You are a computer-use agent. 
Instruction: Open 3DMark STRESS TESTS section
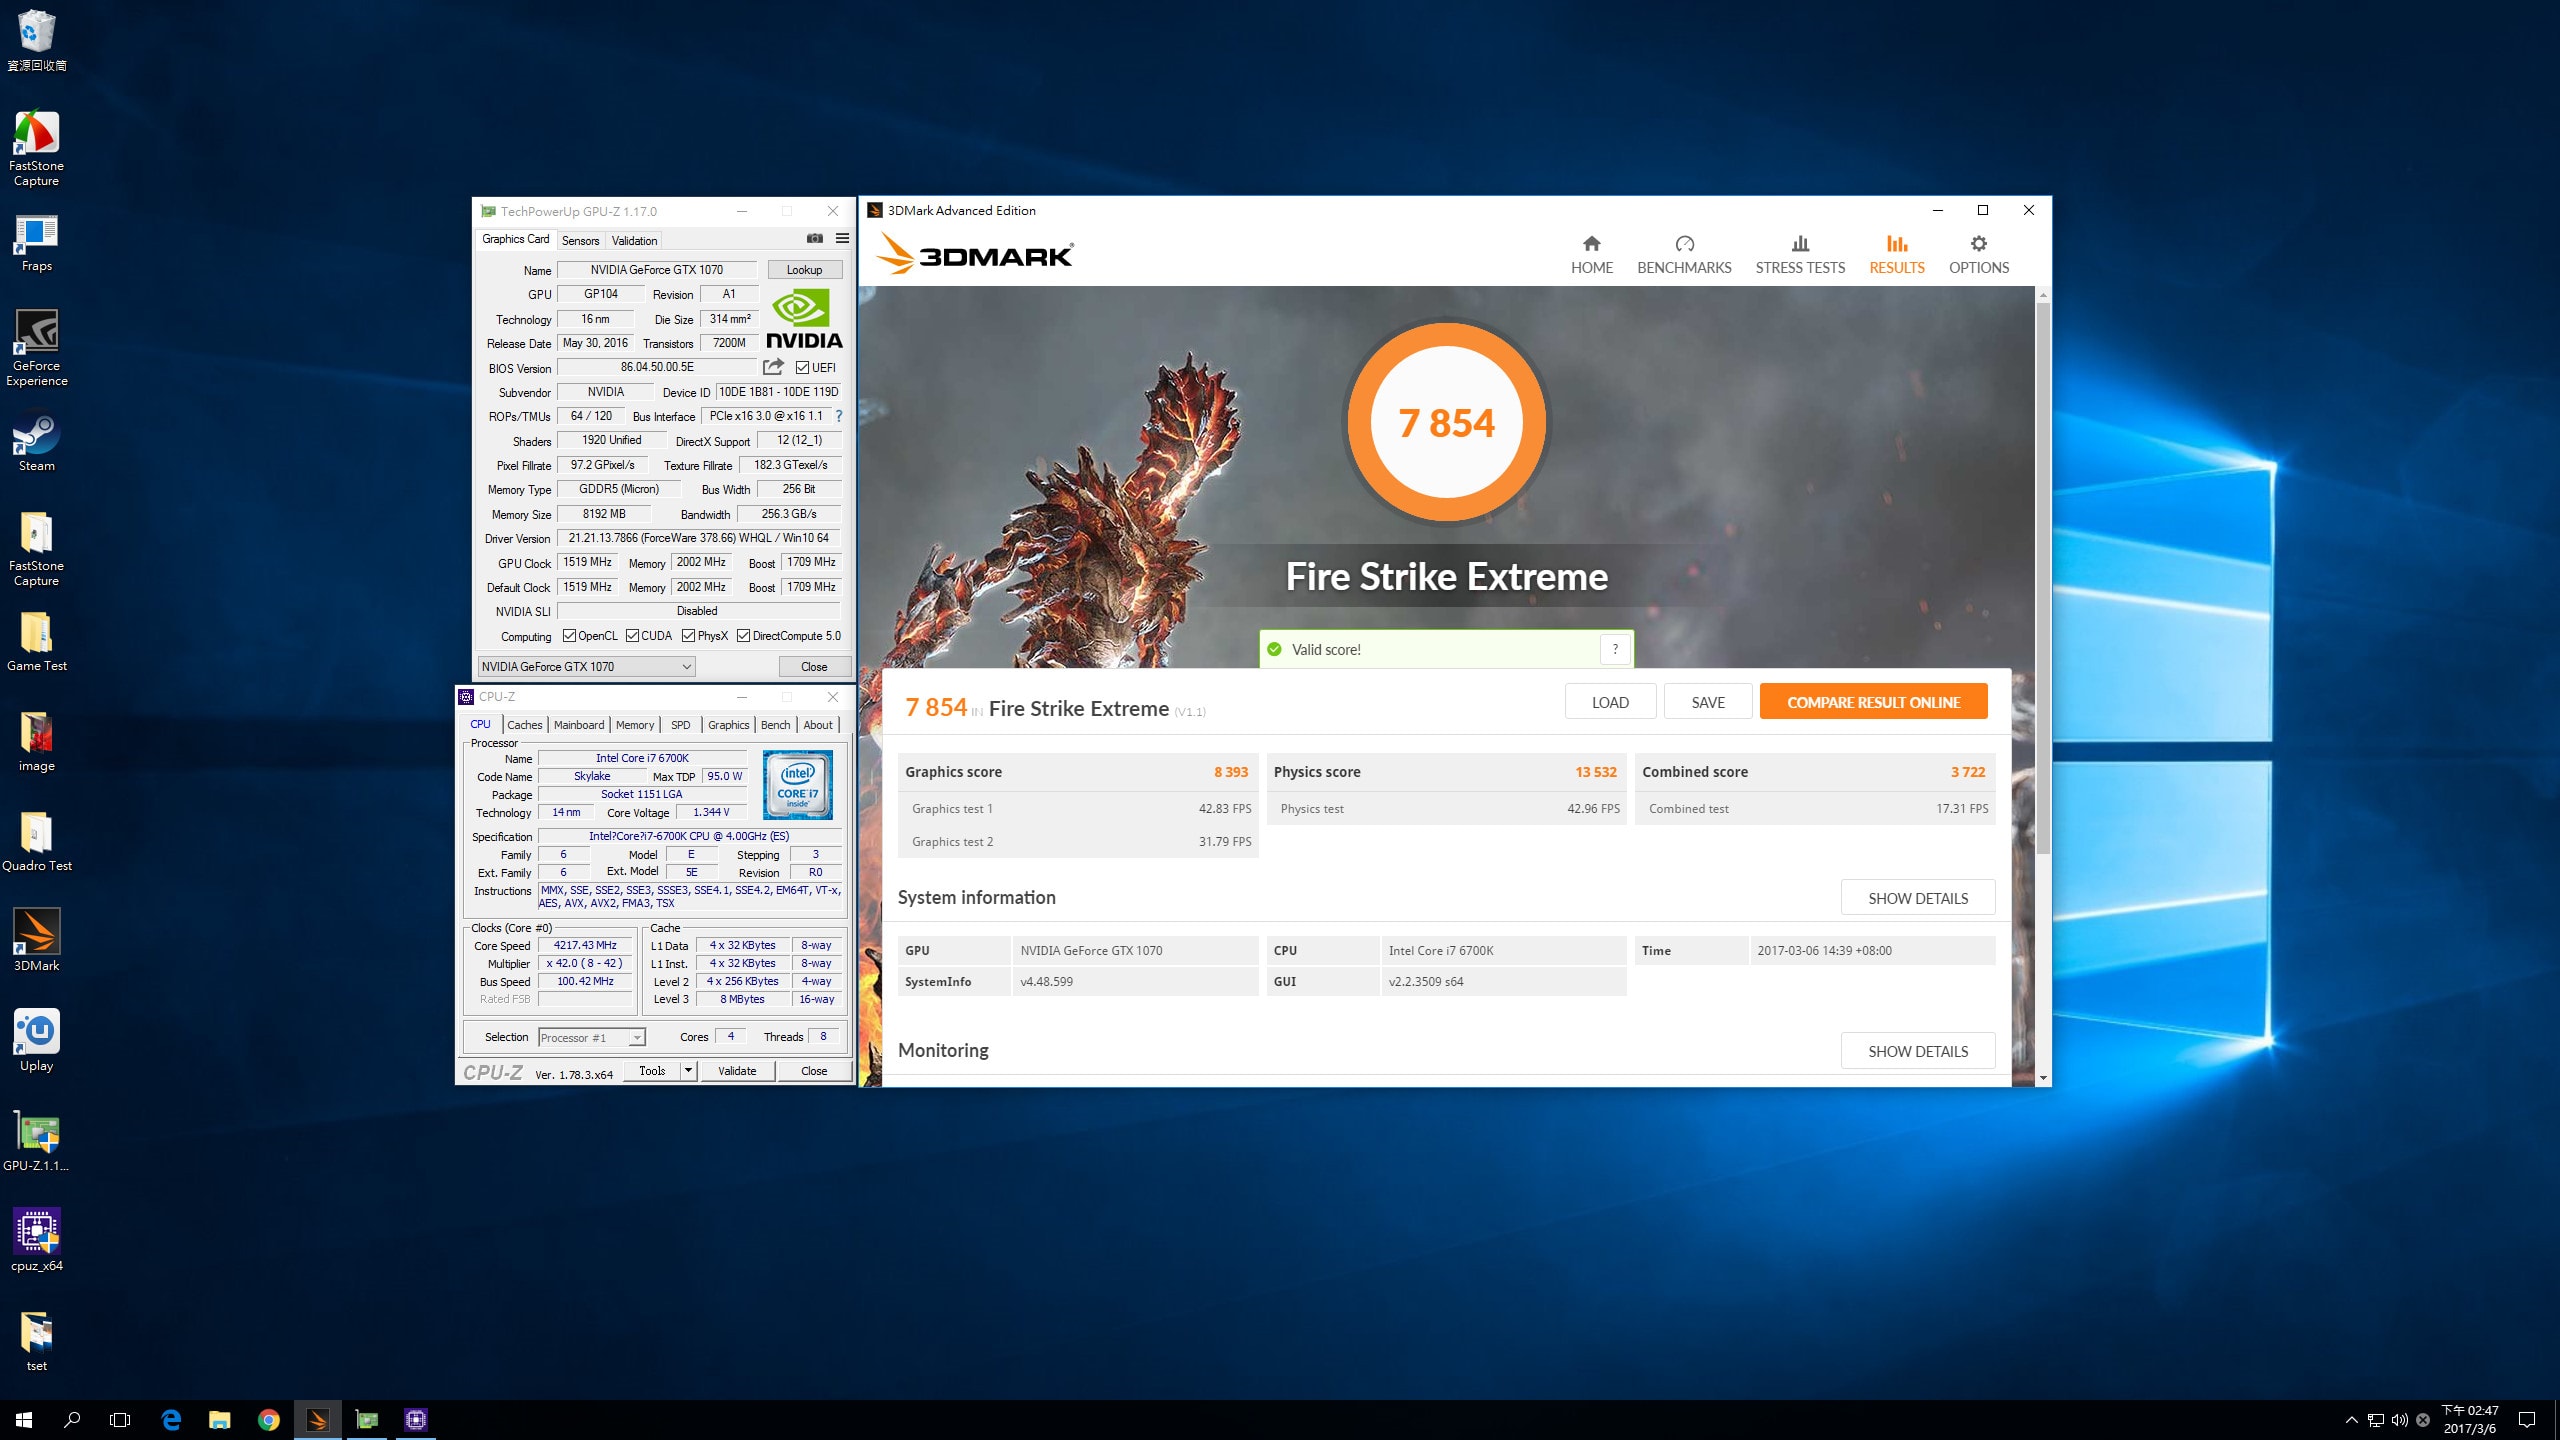pyautogui.click(x=1800, y=255)
